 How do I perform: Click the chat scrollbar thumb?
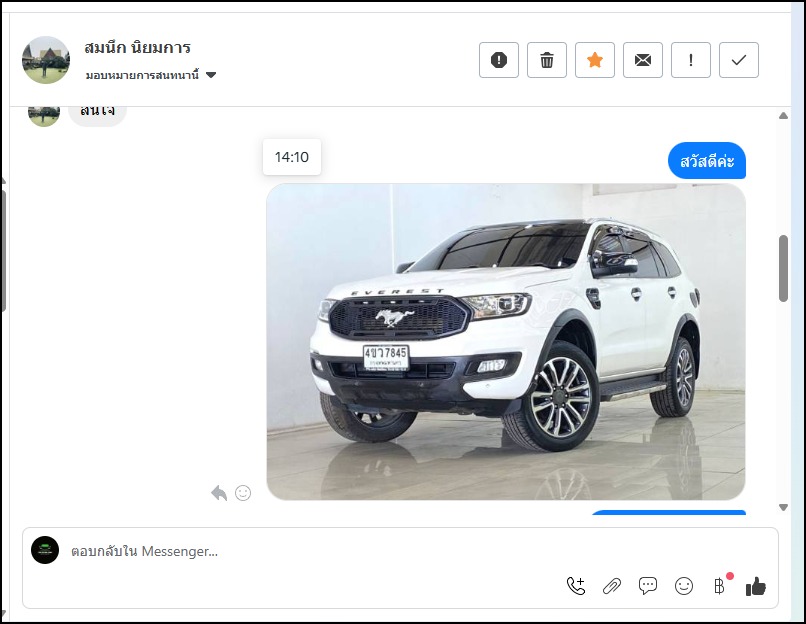click(783, 268)
